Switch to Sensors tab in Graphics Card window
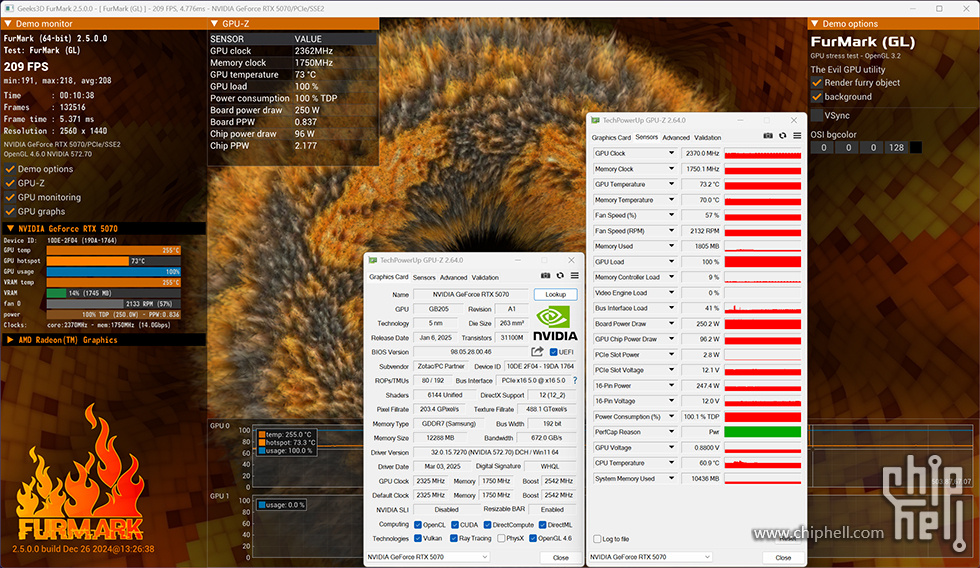The image size is (980, 568). point(424,277)
